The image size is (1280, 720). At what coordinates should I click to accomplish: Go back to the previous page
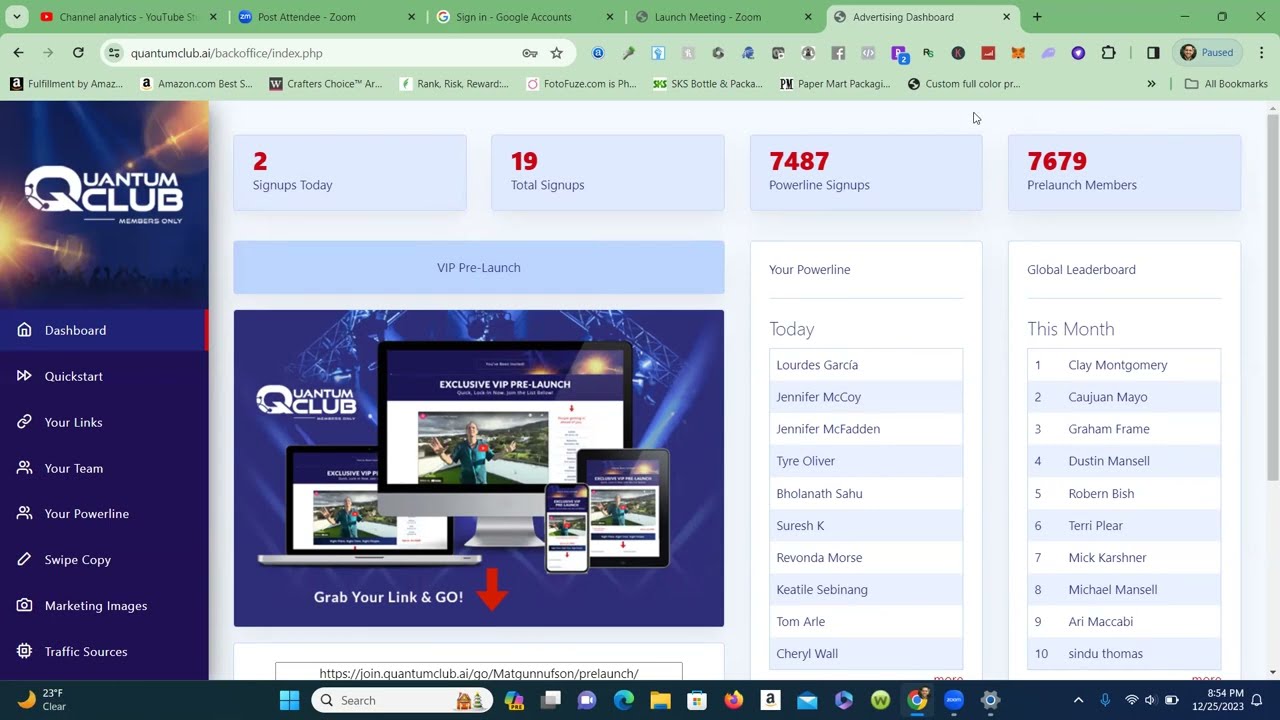coord(18,53)
